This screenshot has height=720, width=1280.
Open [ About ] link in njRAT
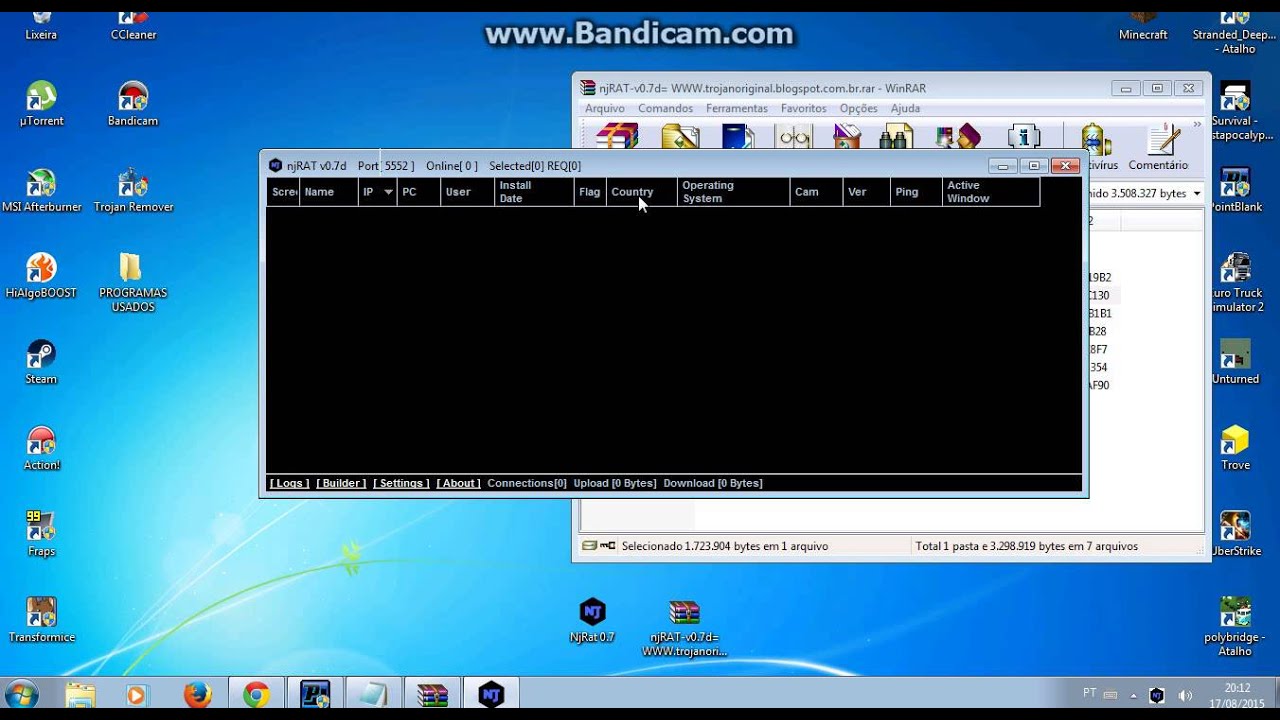point(458,483)
